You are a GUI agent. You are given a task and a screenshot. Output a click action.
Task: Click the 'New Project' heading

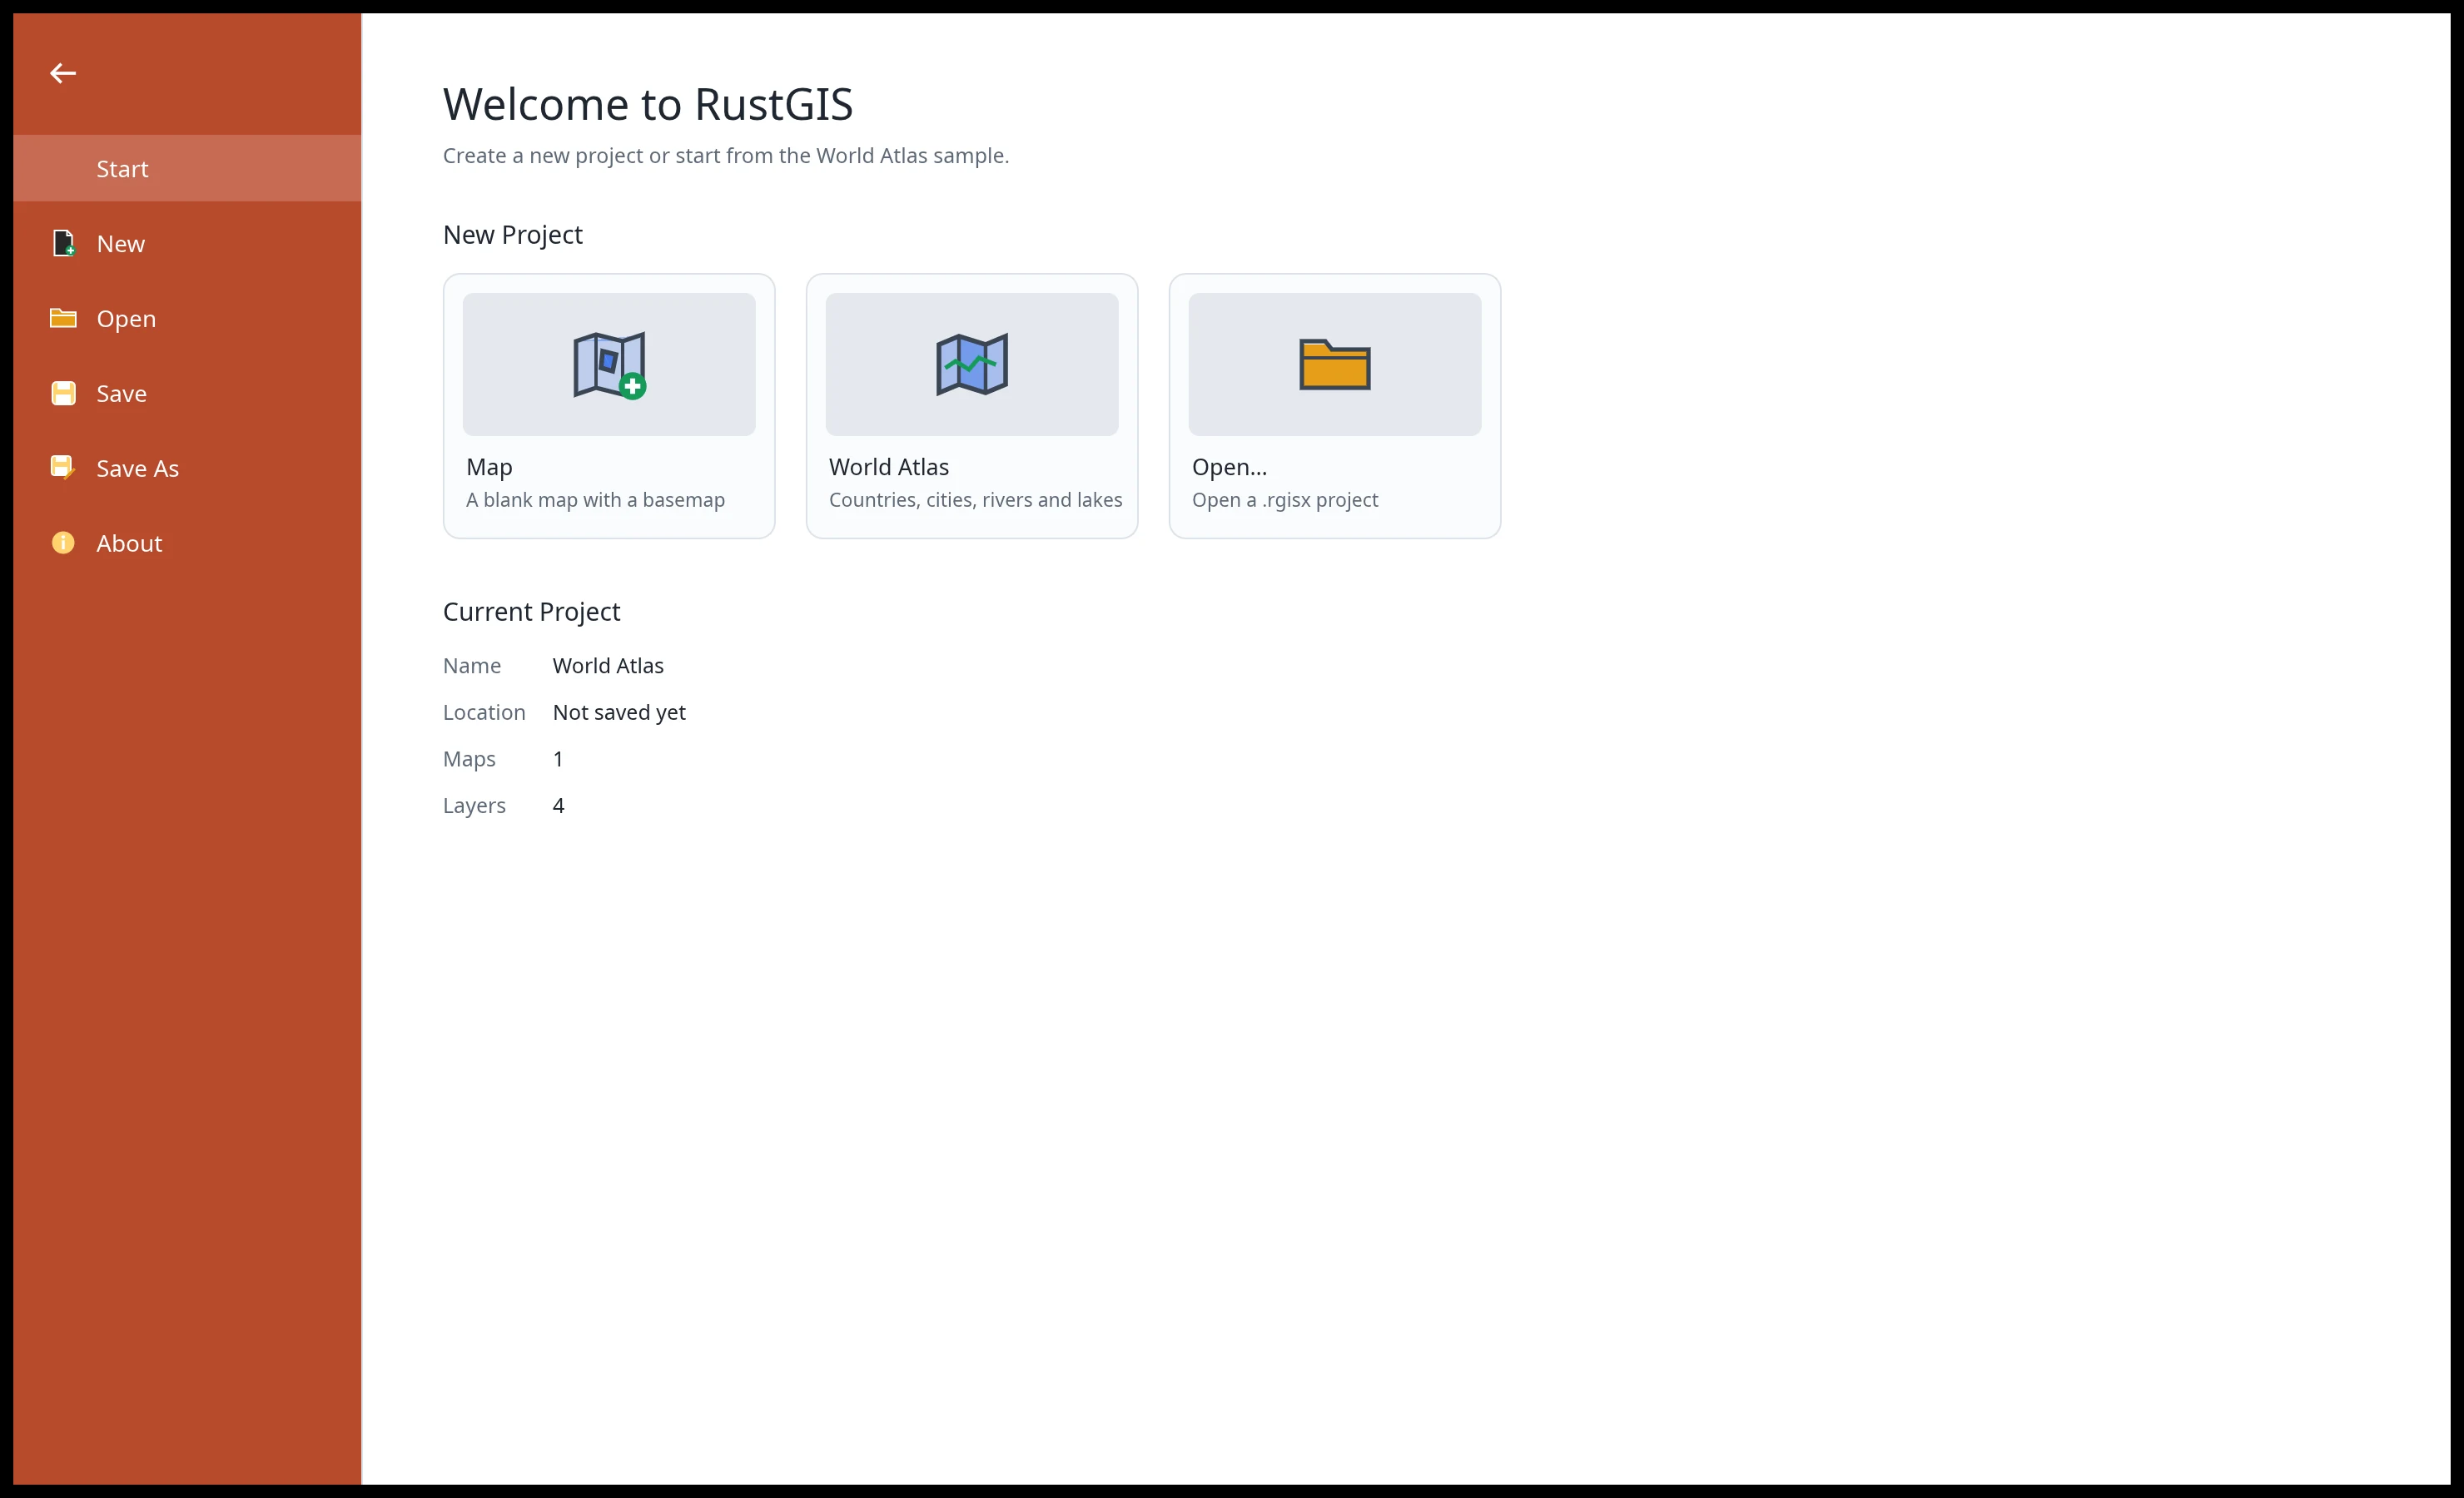click(x=512, y=234)
